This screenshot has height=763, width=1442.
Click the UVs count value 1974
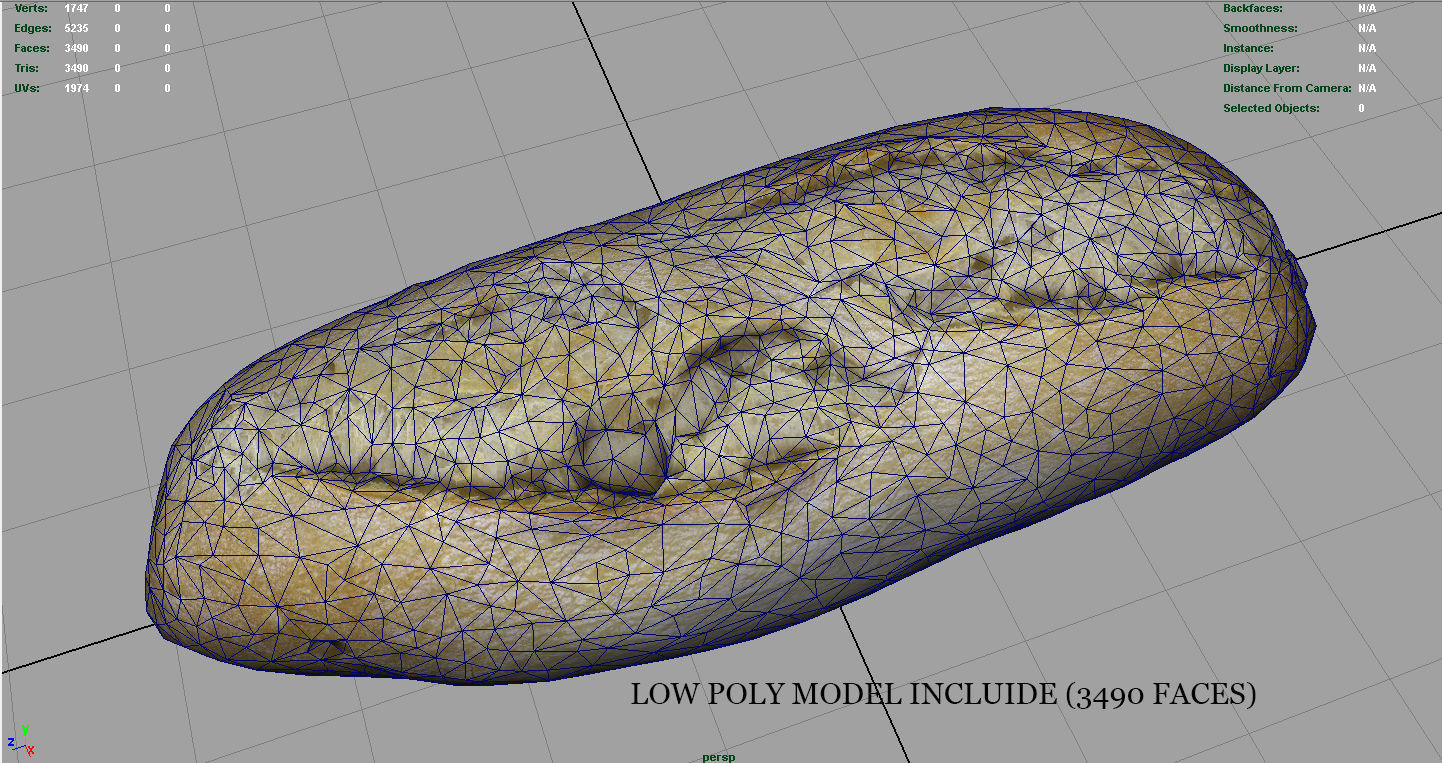point(77,88)
